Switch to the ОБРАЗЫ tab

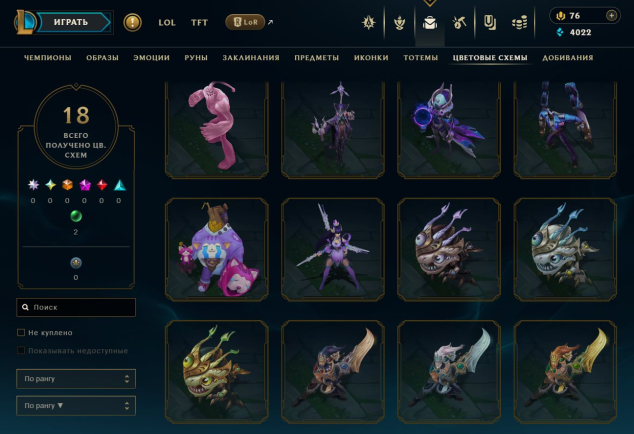[102, 57]
